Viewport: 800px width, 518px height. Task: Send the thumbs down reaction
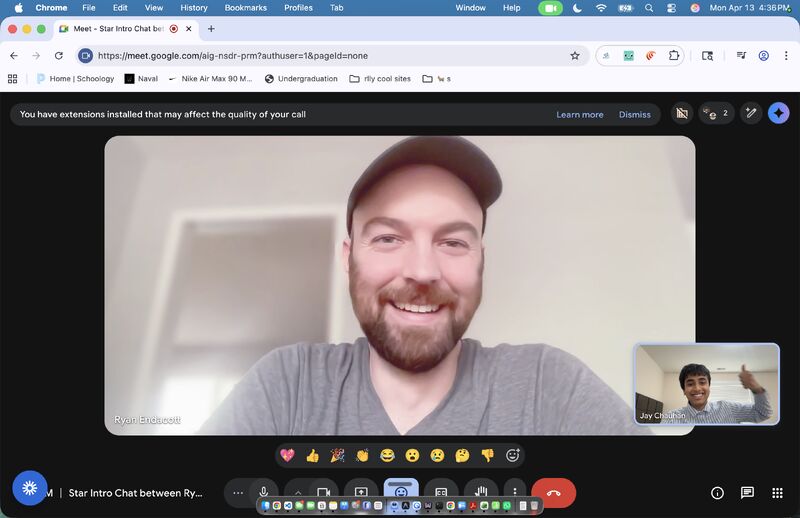[487, 455]
